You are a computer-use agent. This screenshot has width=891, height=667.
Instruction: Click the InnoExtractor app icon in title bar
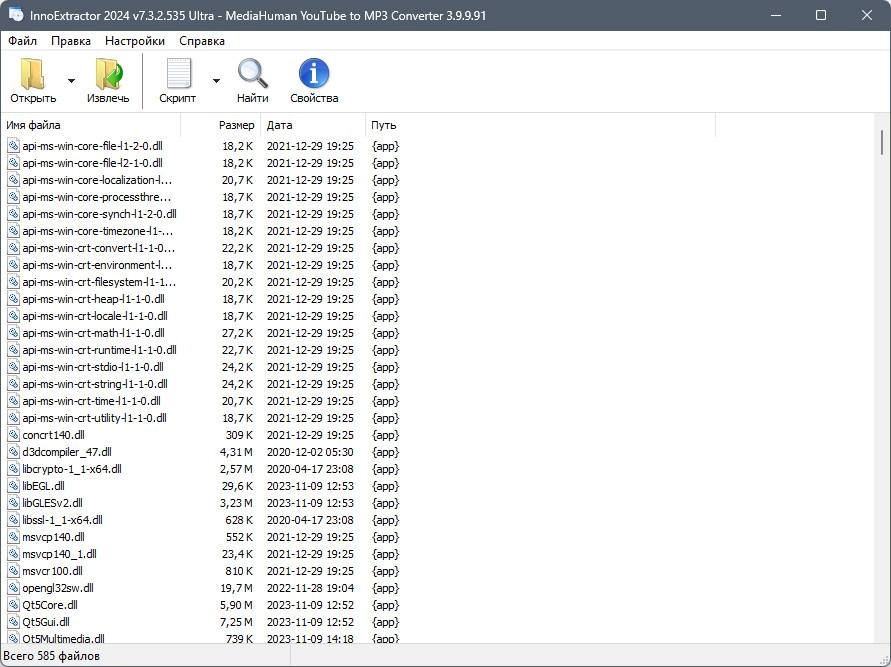16,15
